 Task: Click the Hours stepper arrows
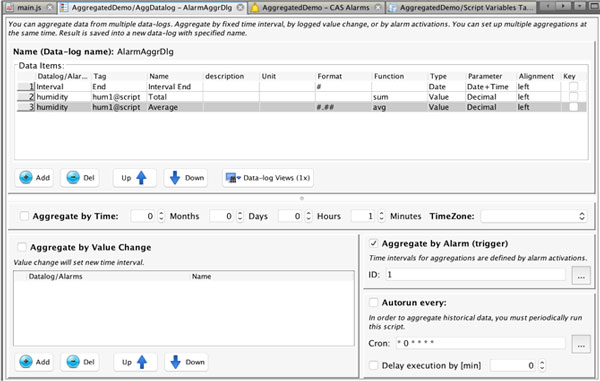[x=308, y=216]
